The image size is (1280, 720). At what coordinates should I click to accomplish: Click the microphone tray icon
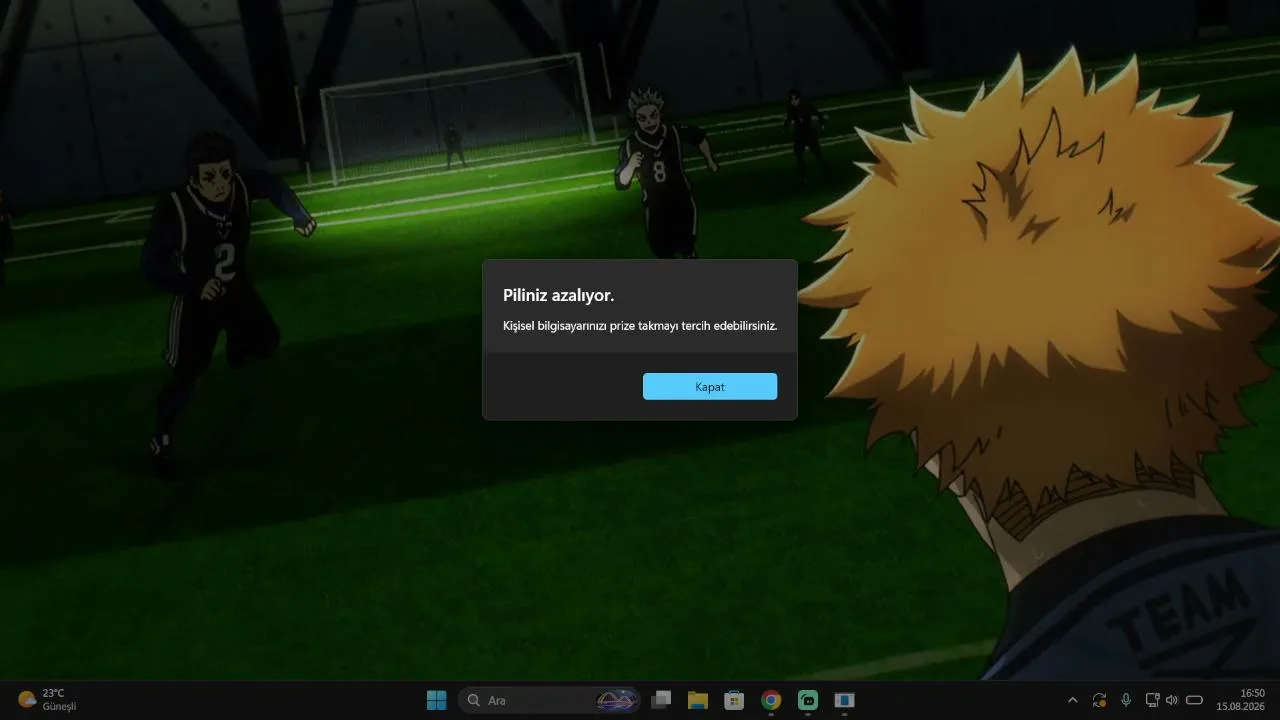click(x=1126, y=700)
